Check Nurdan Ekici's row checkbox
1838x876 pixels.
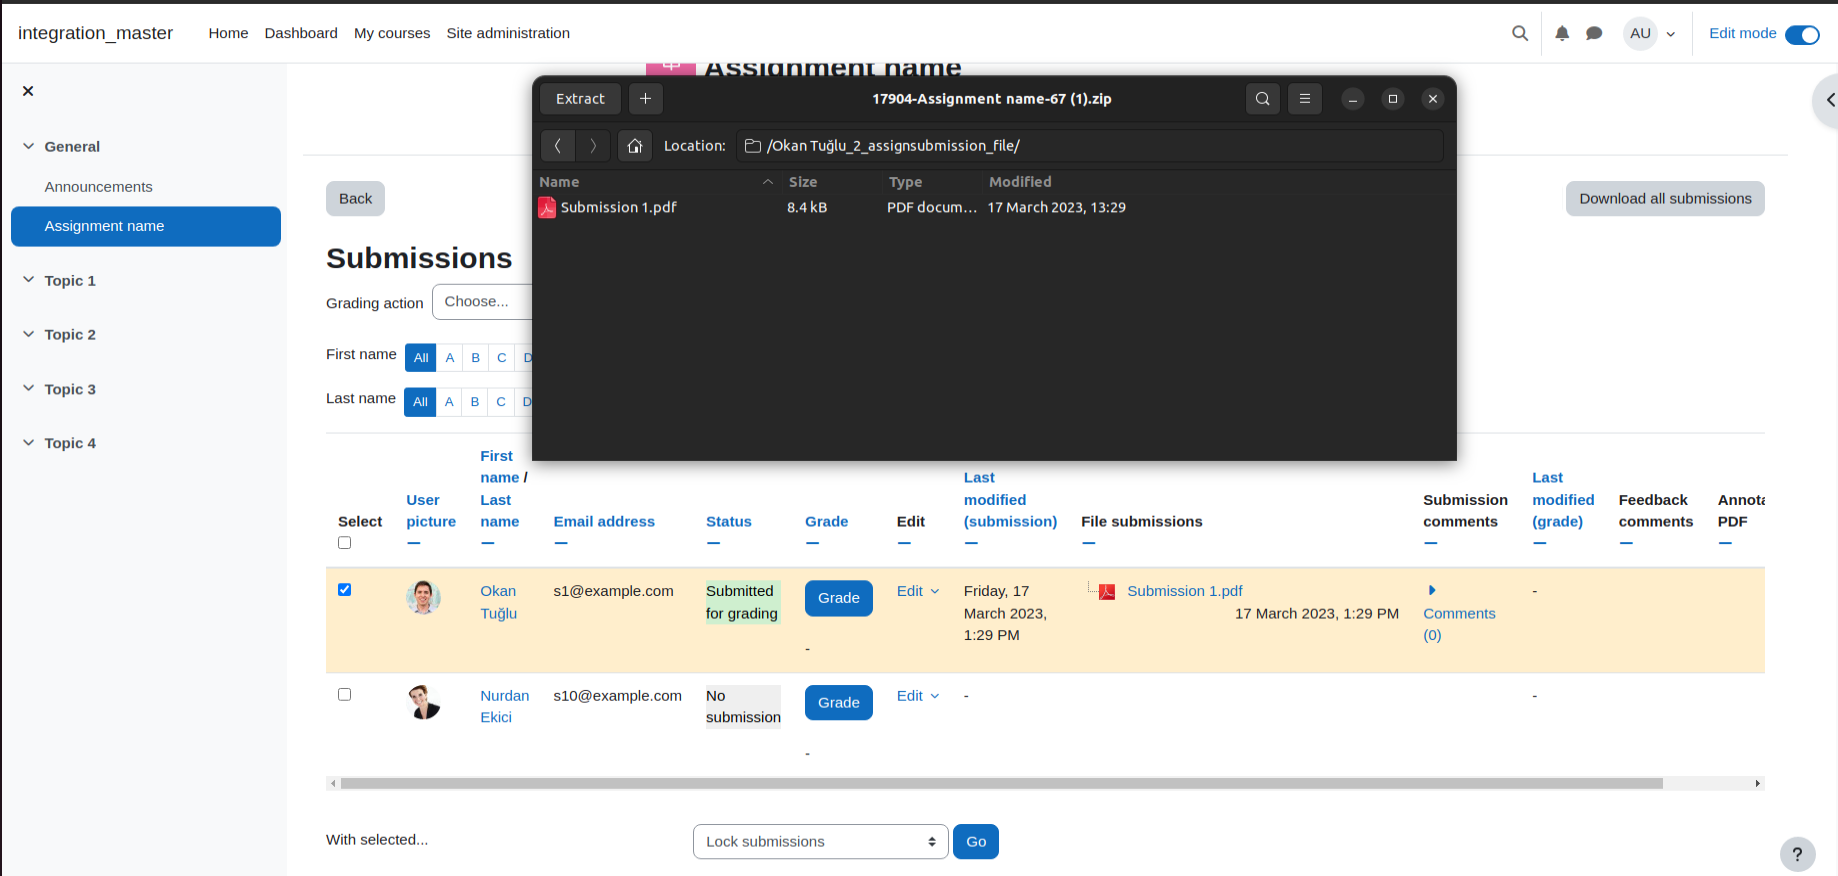click(344, 694)
